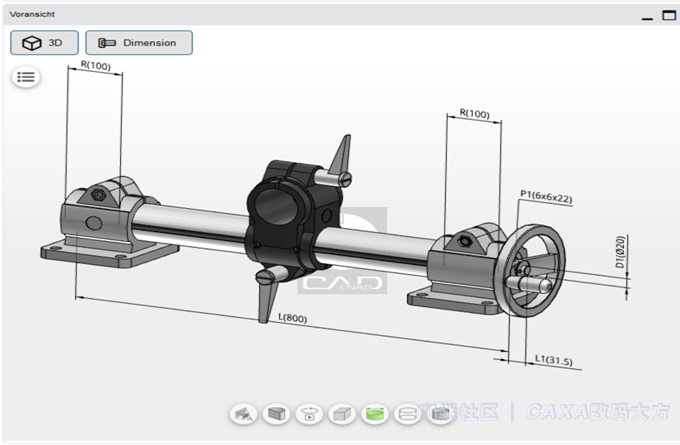Viewport: 680px width, 445px height.
Task: Click the explode view icon
Action: (245, 414)
